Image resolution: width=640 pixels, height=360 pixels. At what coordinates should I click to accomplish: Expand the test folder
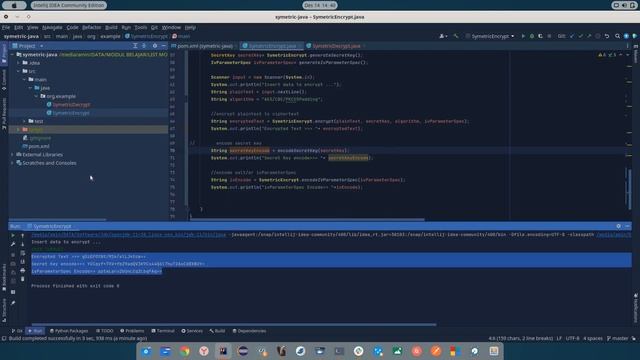[x=24, y=121]
